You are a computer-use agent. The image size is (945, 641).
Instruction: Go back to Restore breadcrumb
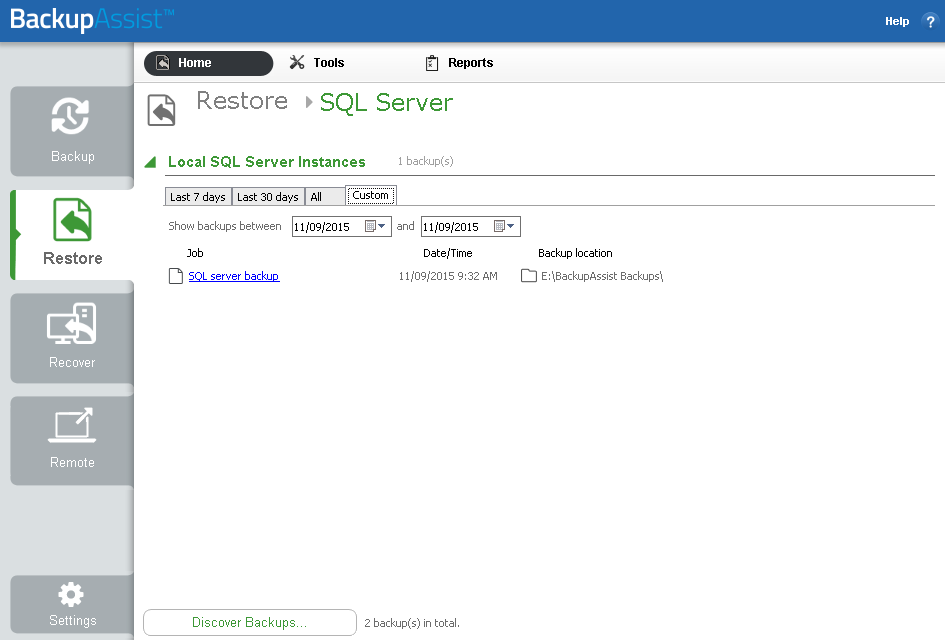click(x=242, y=101)
